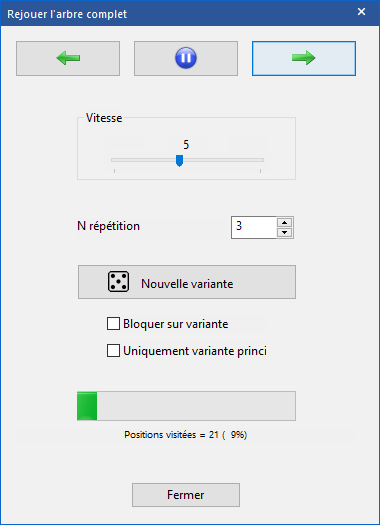Click the dice icon for new variation
This screenshot has height=525, width=380.
[119, 282]
